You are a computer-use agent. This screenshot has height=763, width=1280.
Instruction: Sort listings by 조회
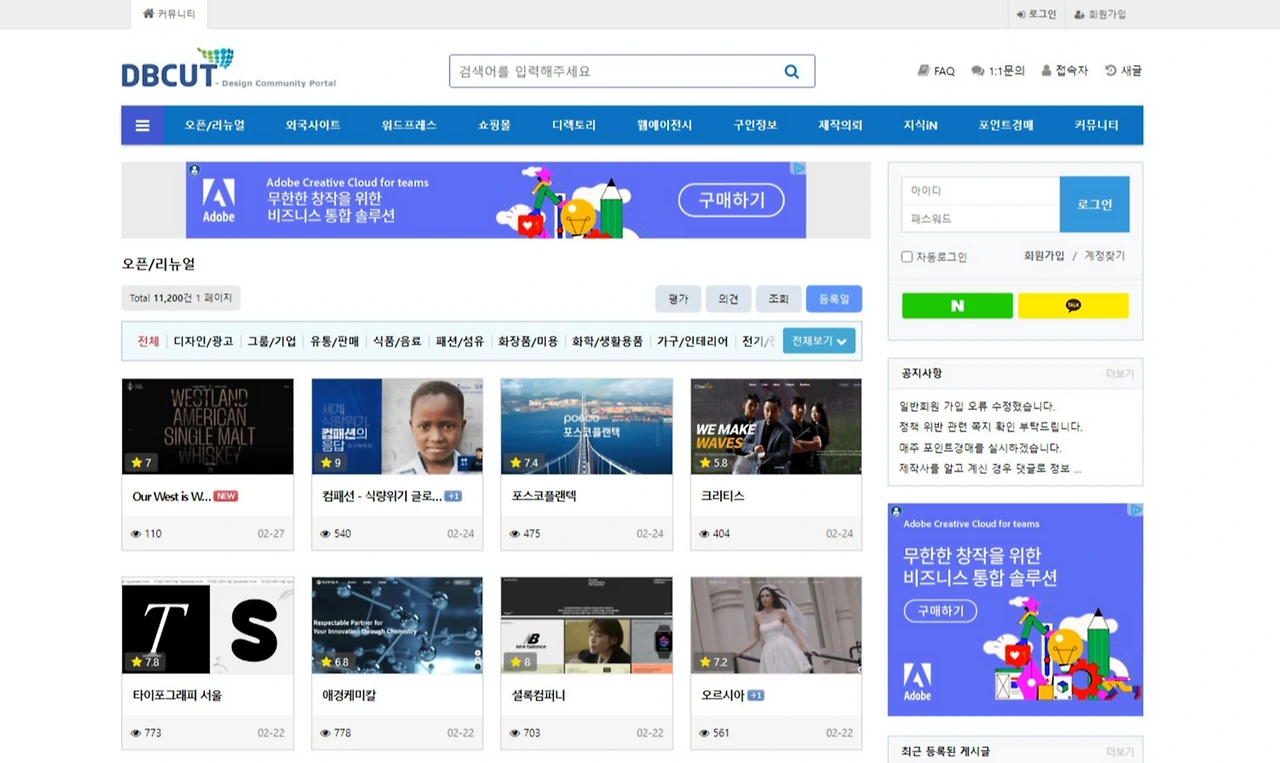coord(779,299)
